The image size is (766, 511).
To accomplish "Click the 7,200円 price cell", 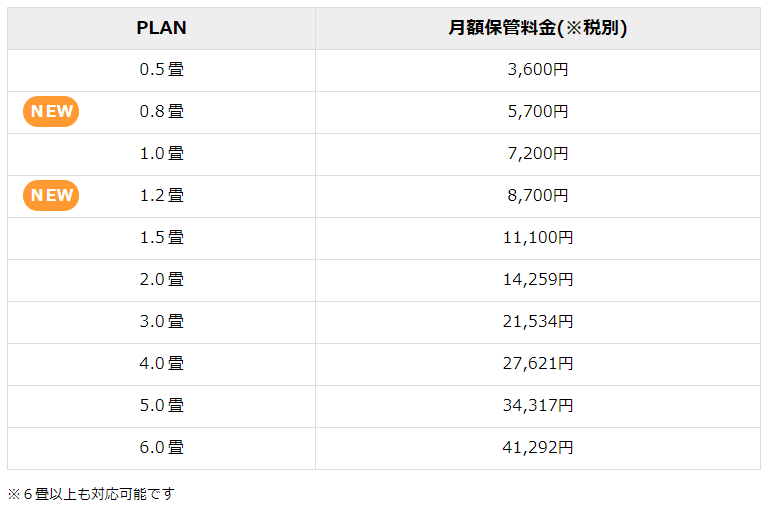I will [x=537, y=154].
